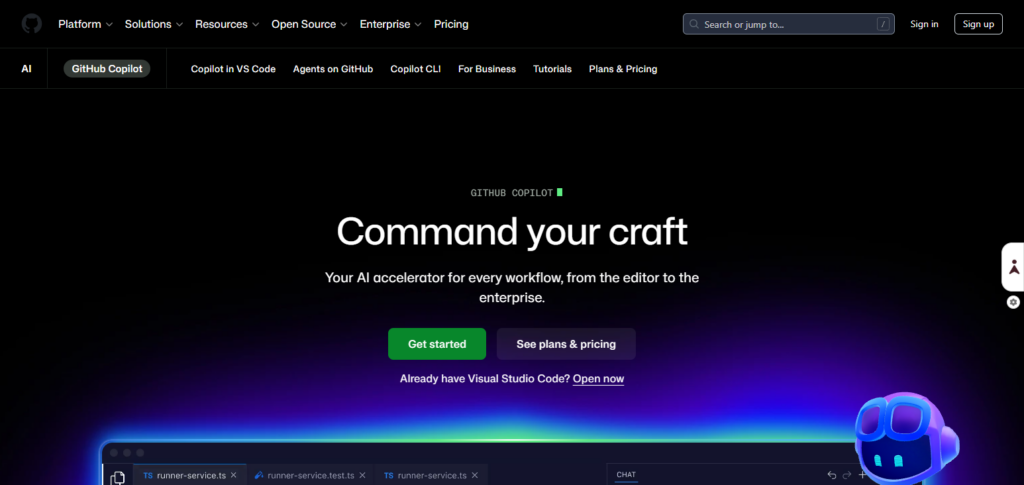
Task: Click See plans & pricing button
Action: [x=566, y=344]
